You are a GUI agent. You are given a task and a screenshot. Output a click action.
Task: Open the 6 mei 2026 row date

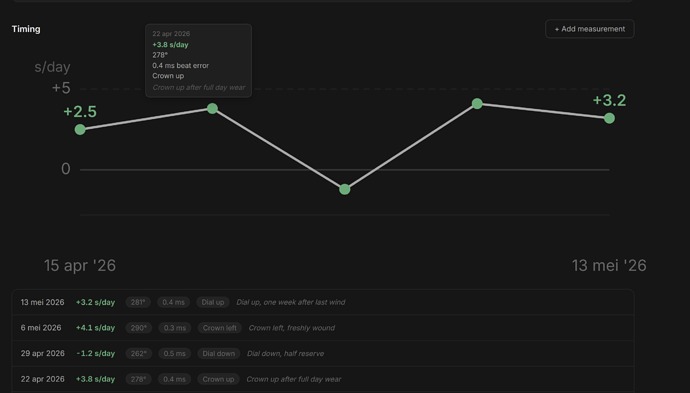41,328
